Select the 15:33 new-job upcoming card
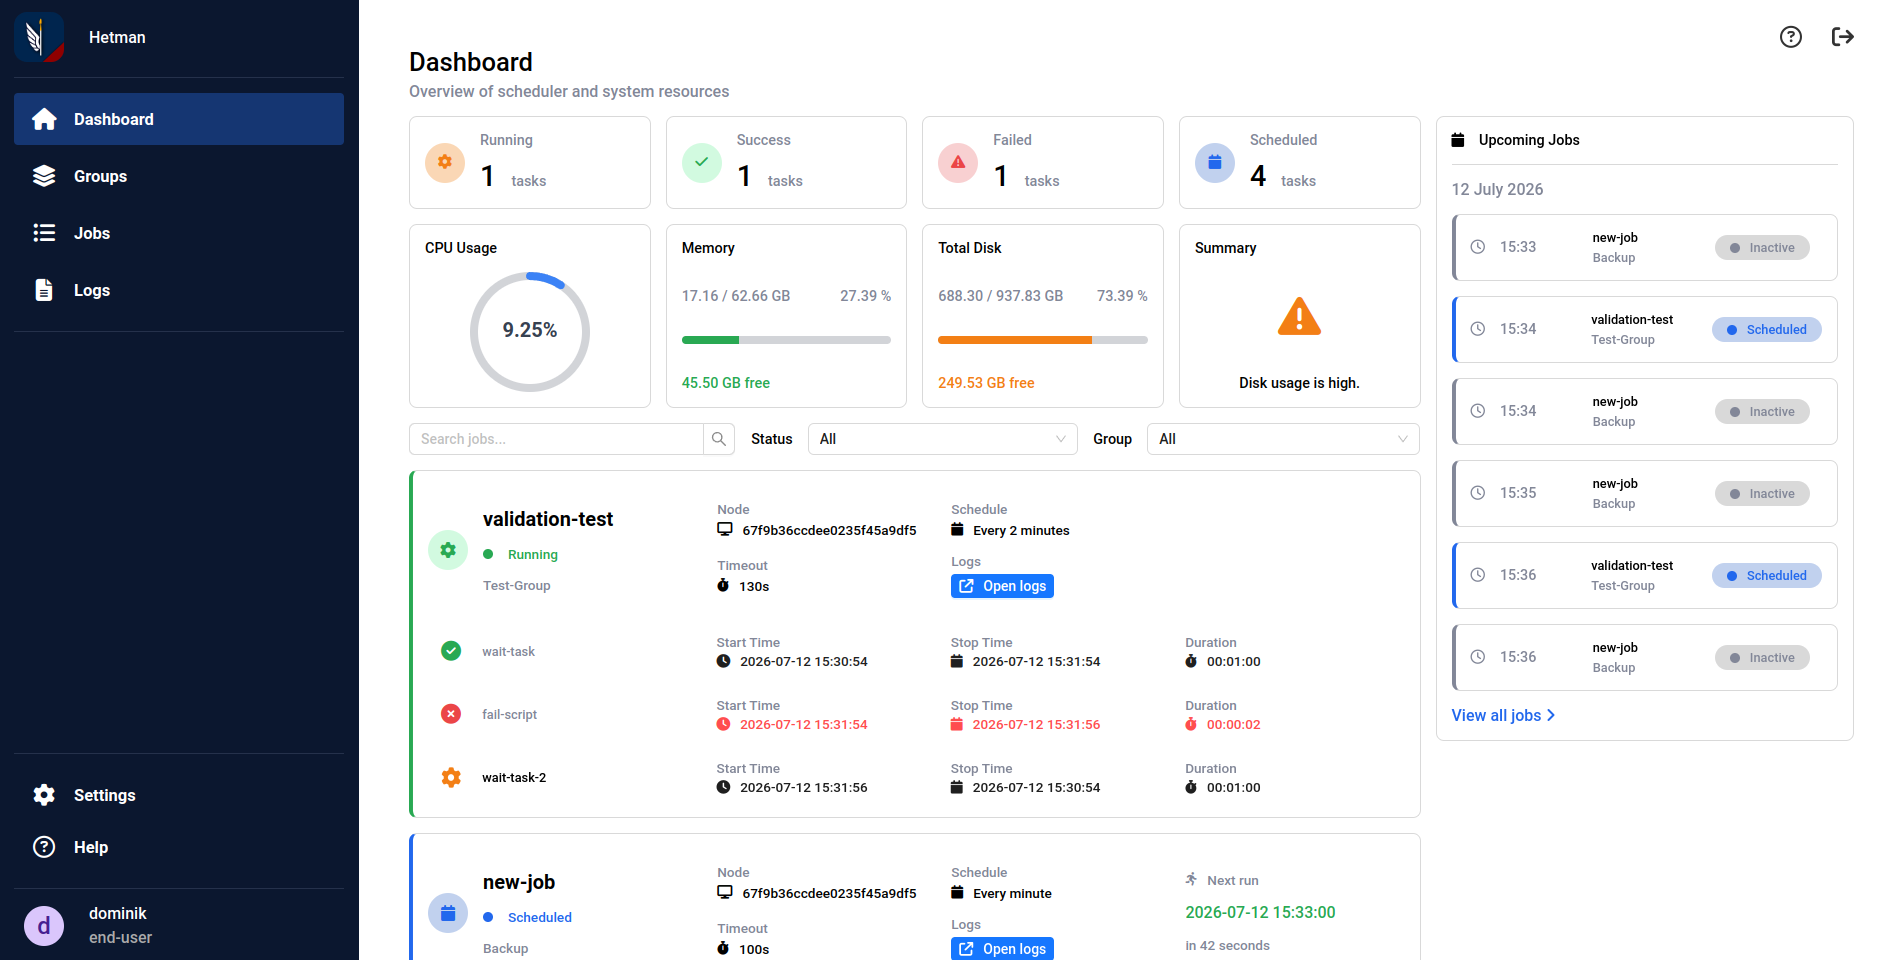The height and width of the screenshot is (960, 1902). 1645,247
